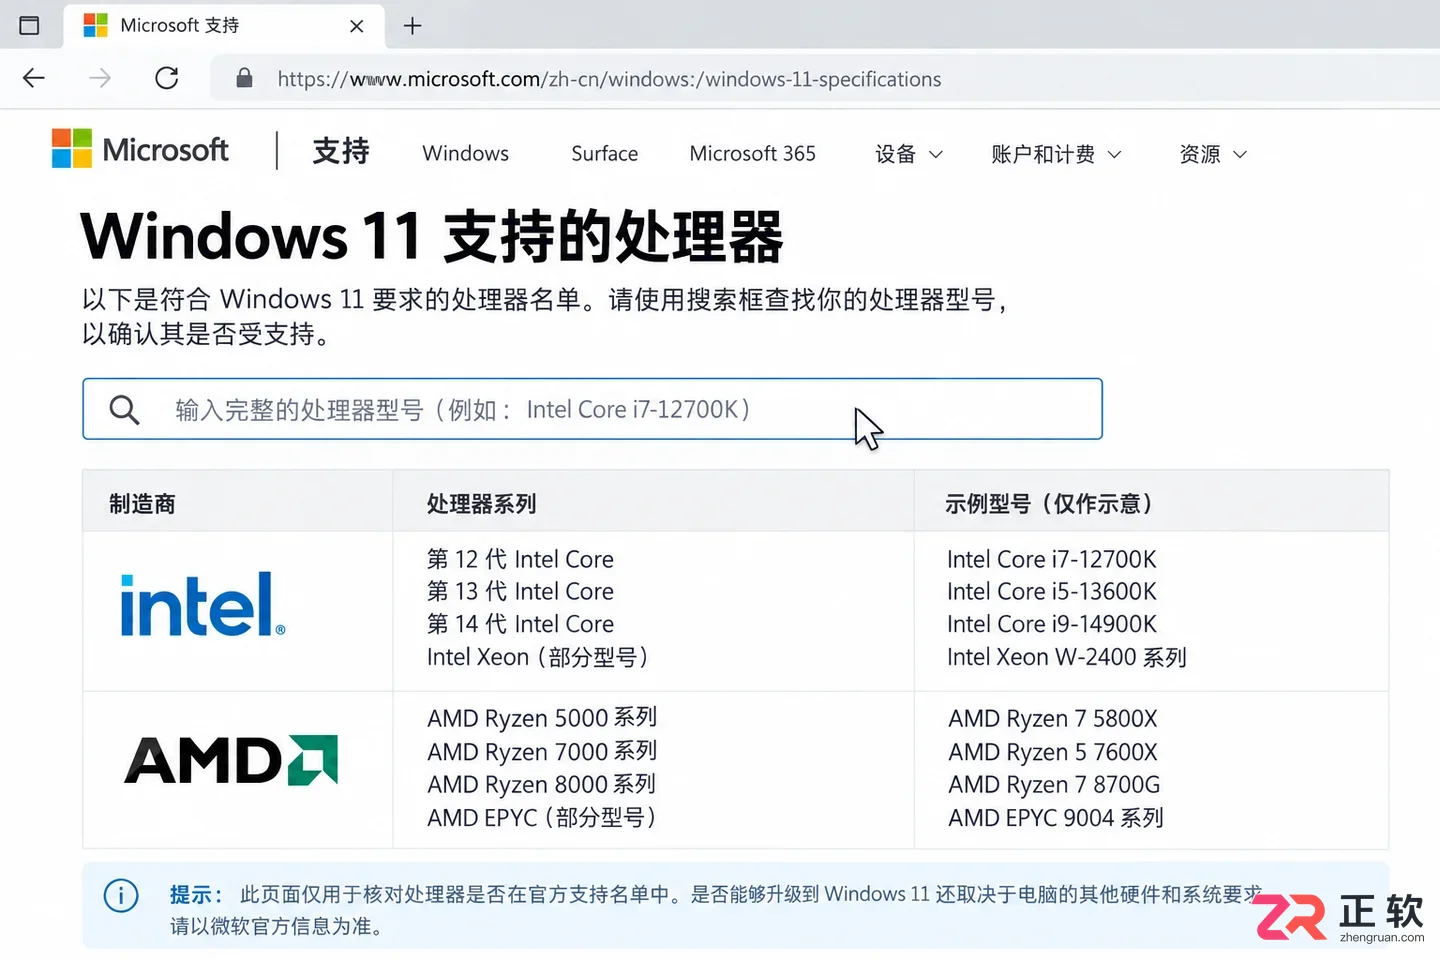Click the AMD logo in the table
The image size is (1440, 960).
pos(231,760)
